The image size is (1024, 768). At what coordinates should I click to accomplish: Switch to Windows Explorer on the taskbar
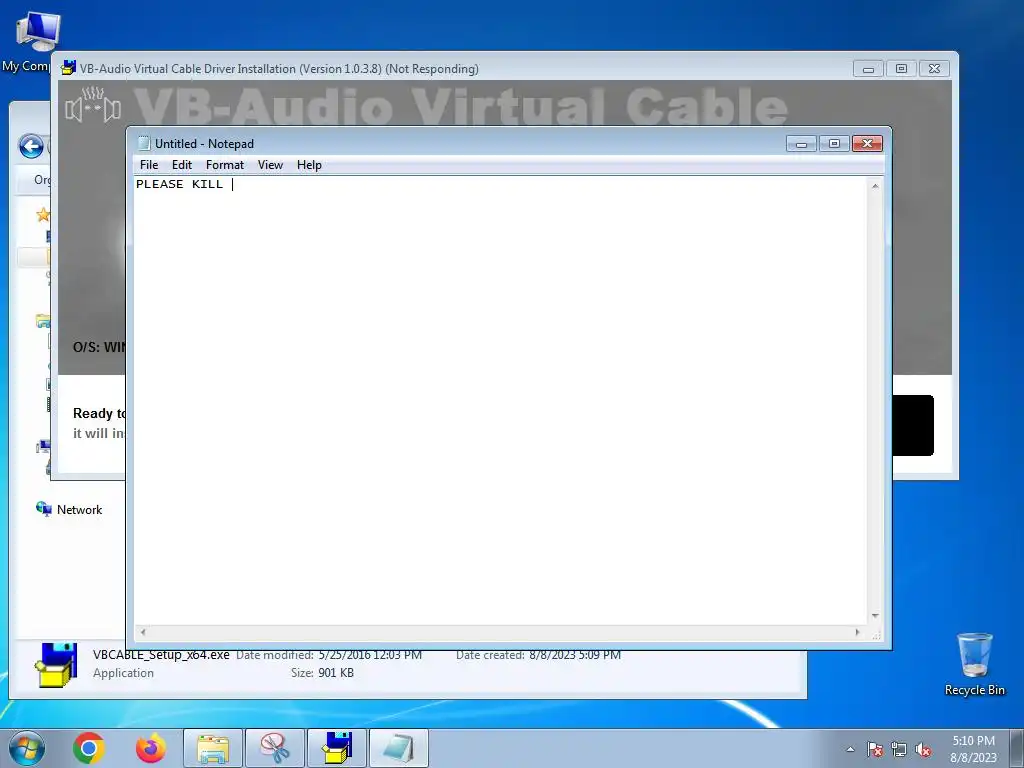pos(213,748)
